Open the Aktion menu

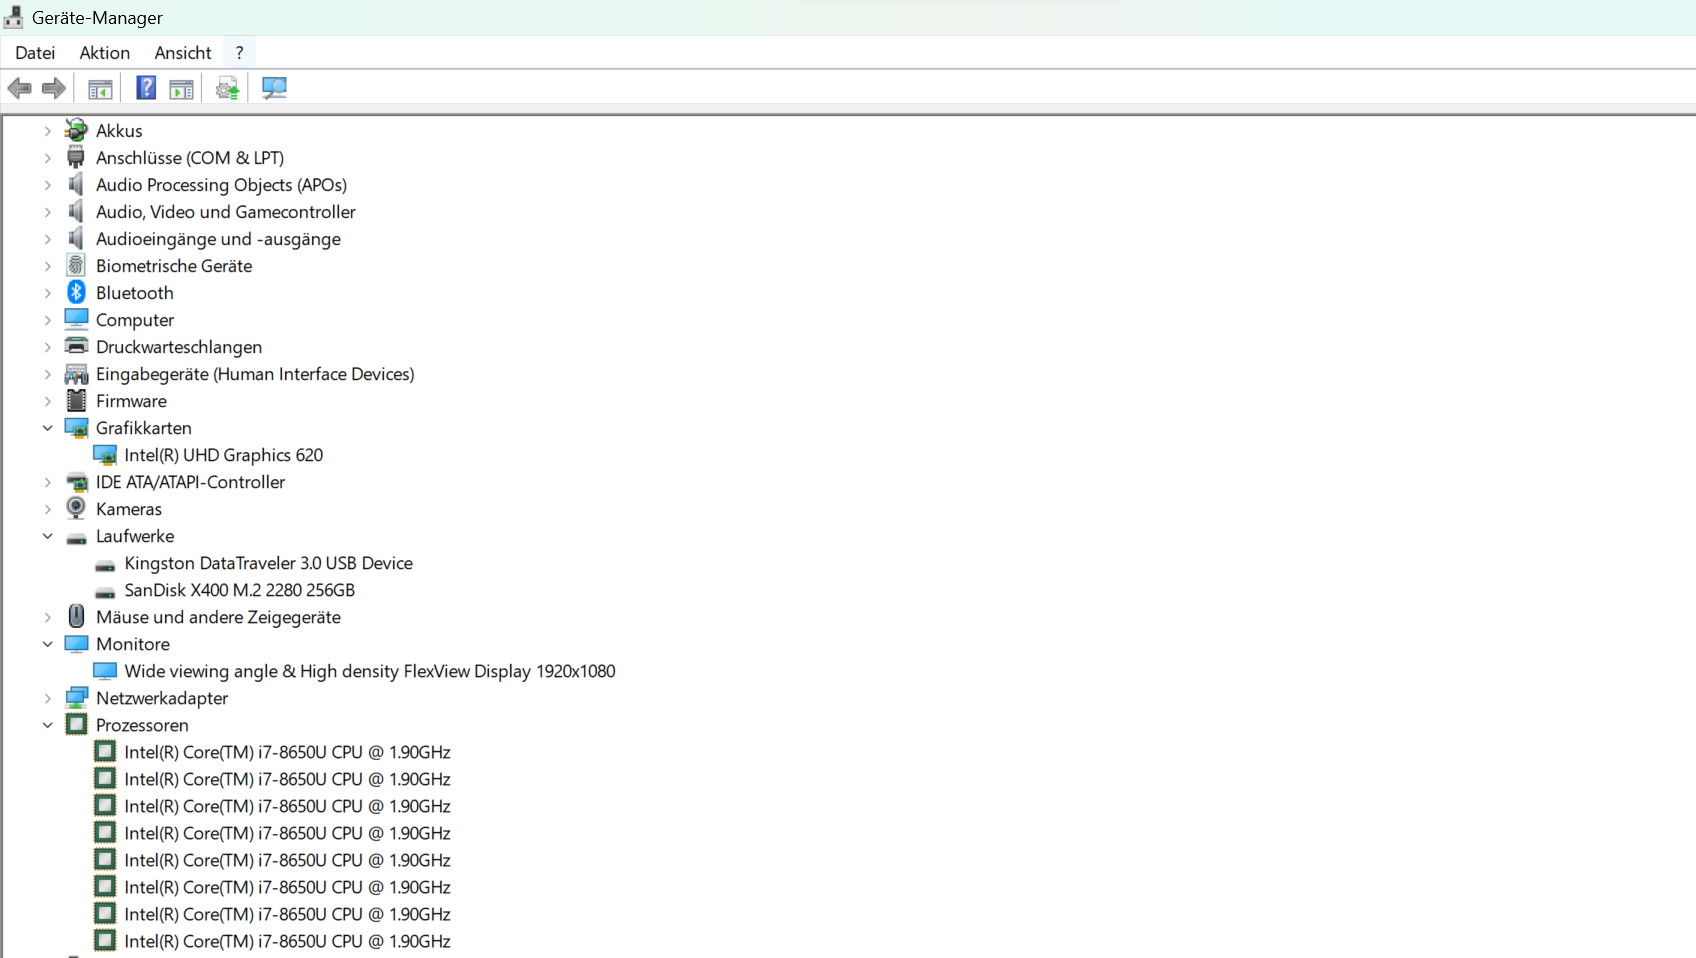[x=105, y=53]
